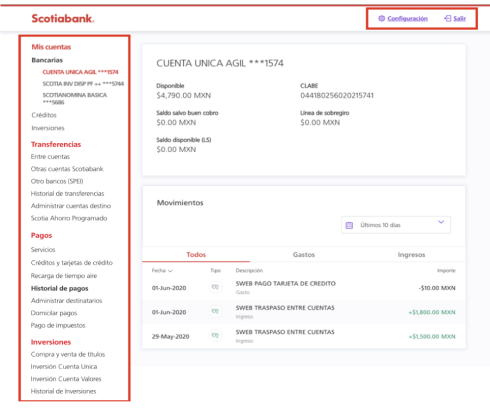This screenshot has height=408, width=490.
Task: Open the Configuración link
Action: point(407,18)
